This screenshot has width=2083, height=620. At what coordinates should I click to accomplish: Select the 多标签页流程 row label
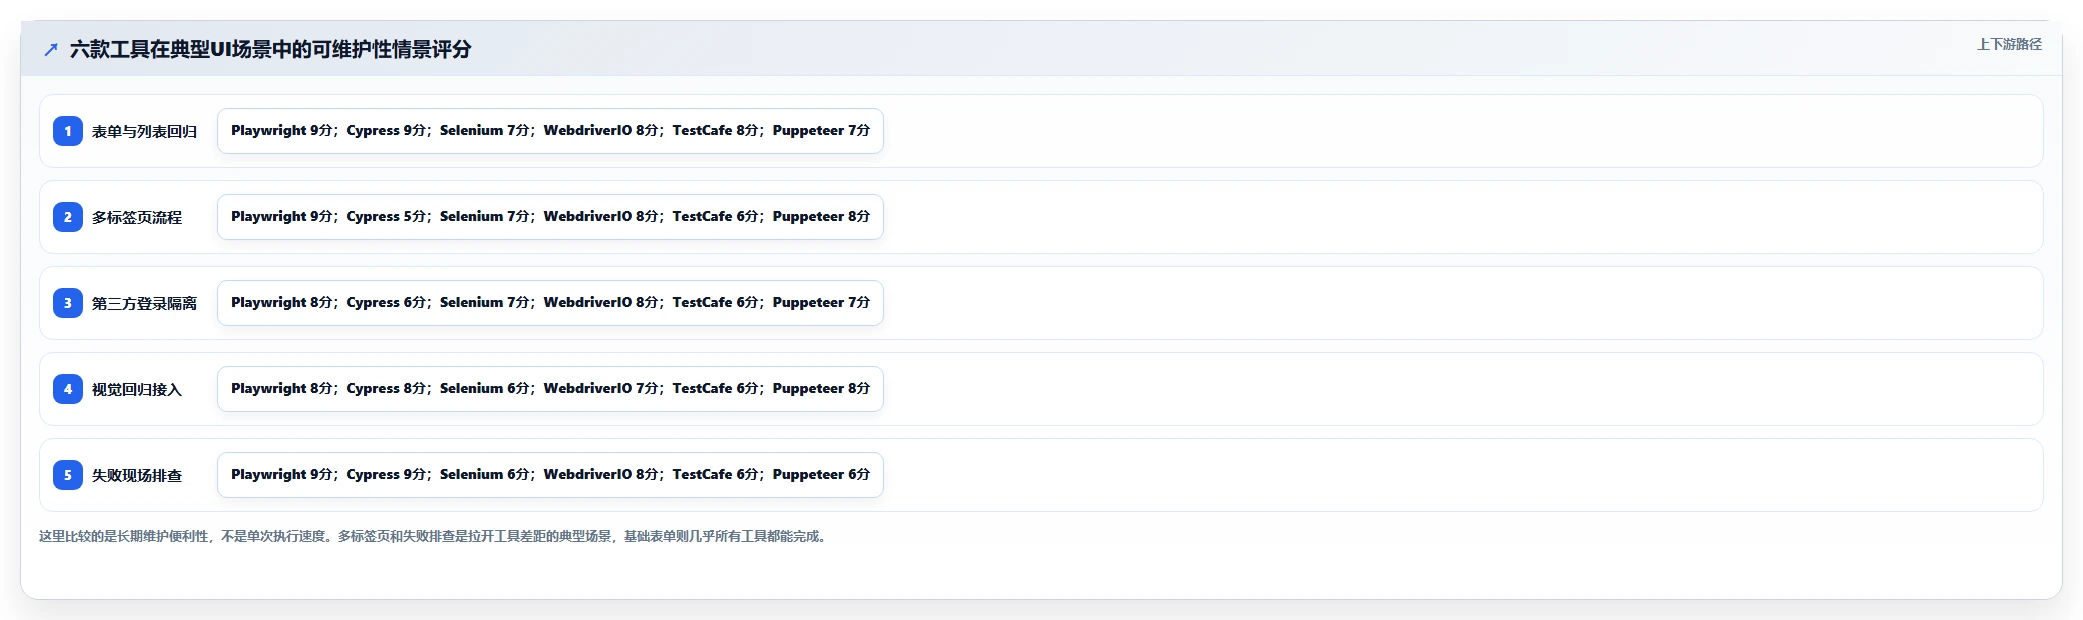tap(137, 217)
